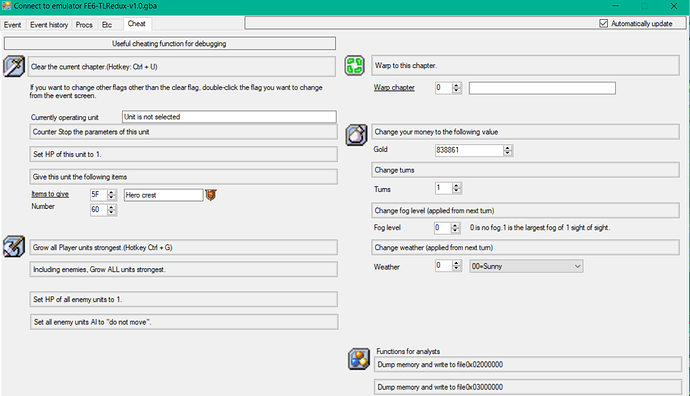The image size is (690, 396).
Task: Click the Change turns button
Action: point(525,170)
